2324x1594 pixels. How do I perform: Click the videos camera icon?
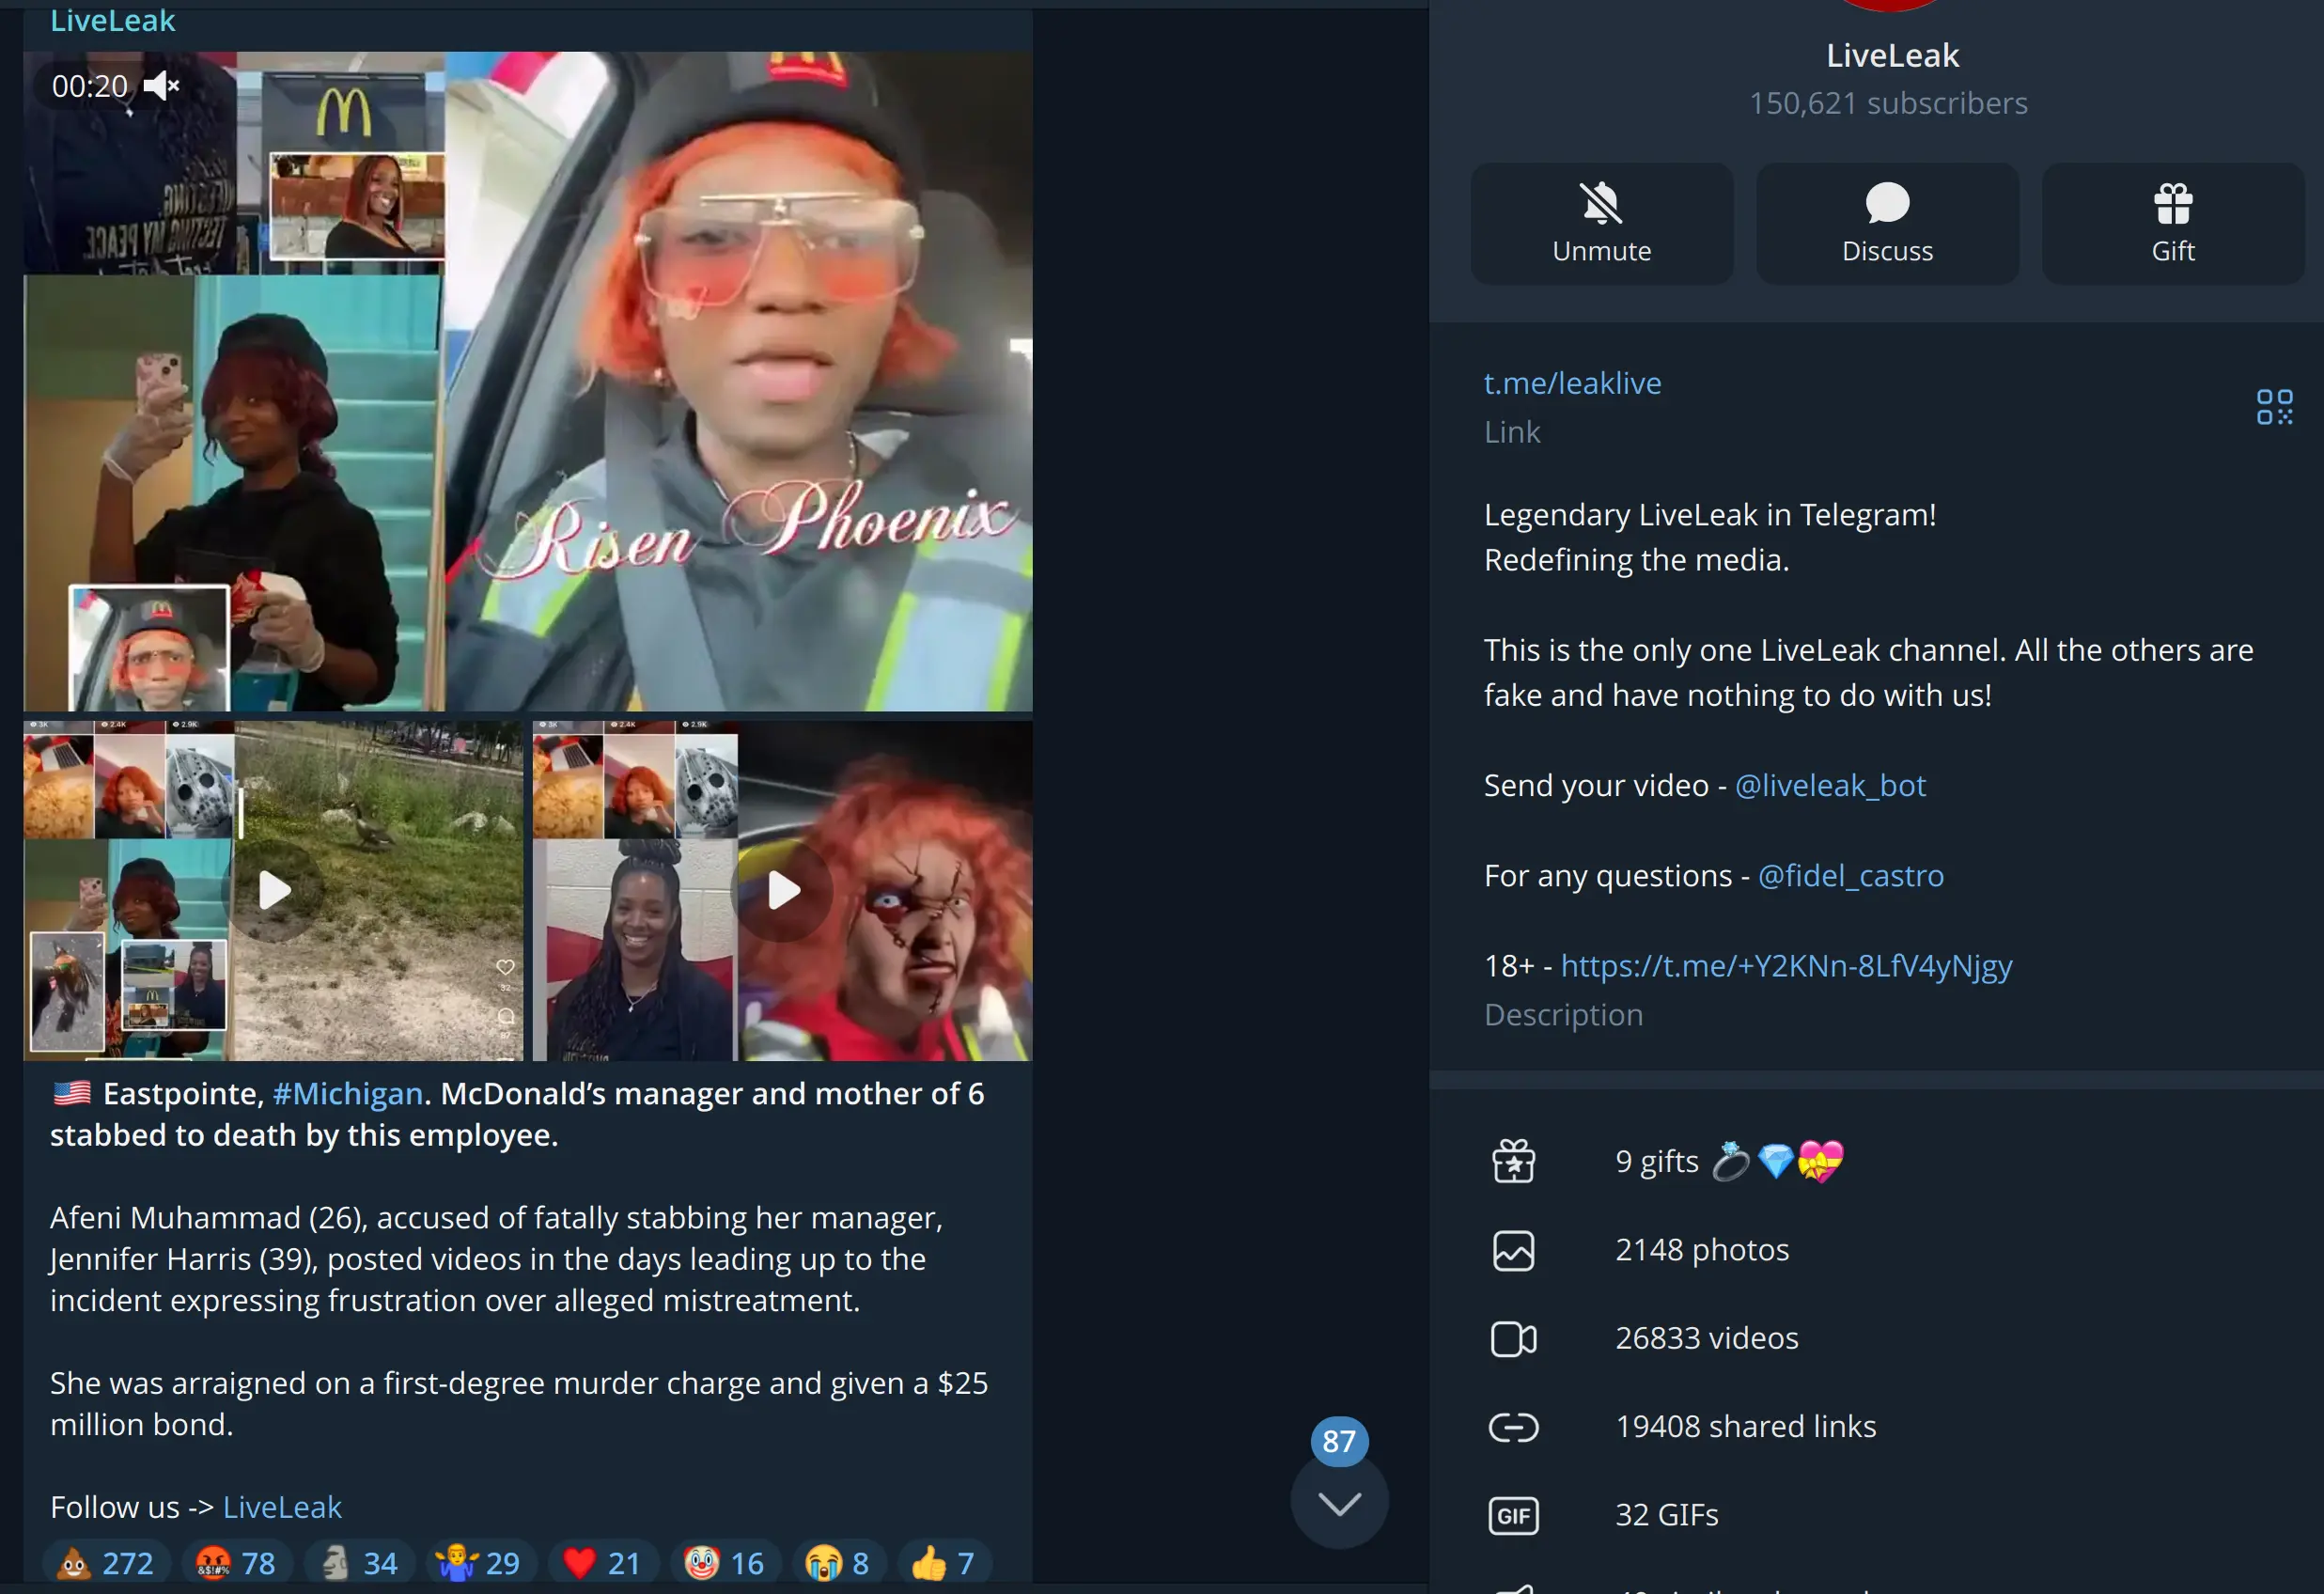[1513, 1339]
